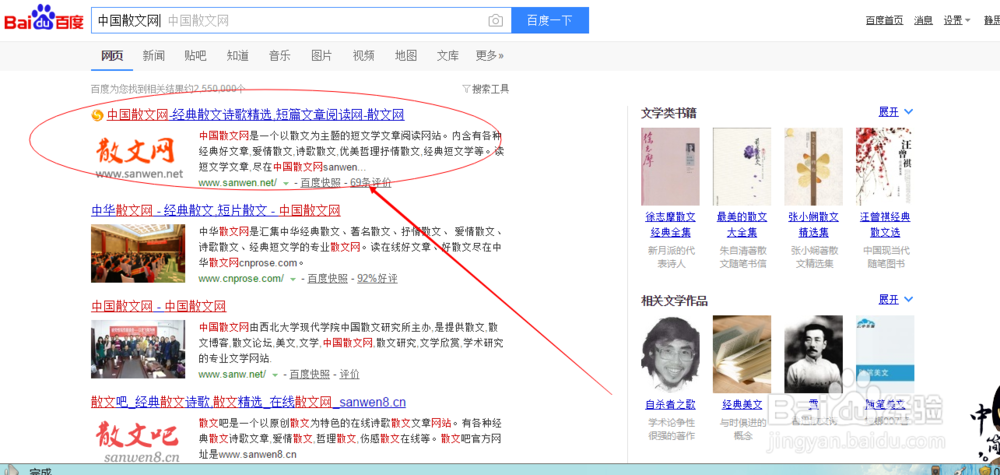The width and height of the screenshot is (1000, 475).
Task: Expand the 设置 dropdown
Action: coord(957,20)
